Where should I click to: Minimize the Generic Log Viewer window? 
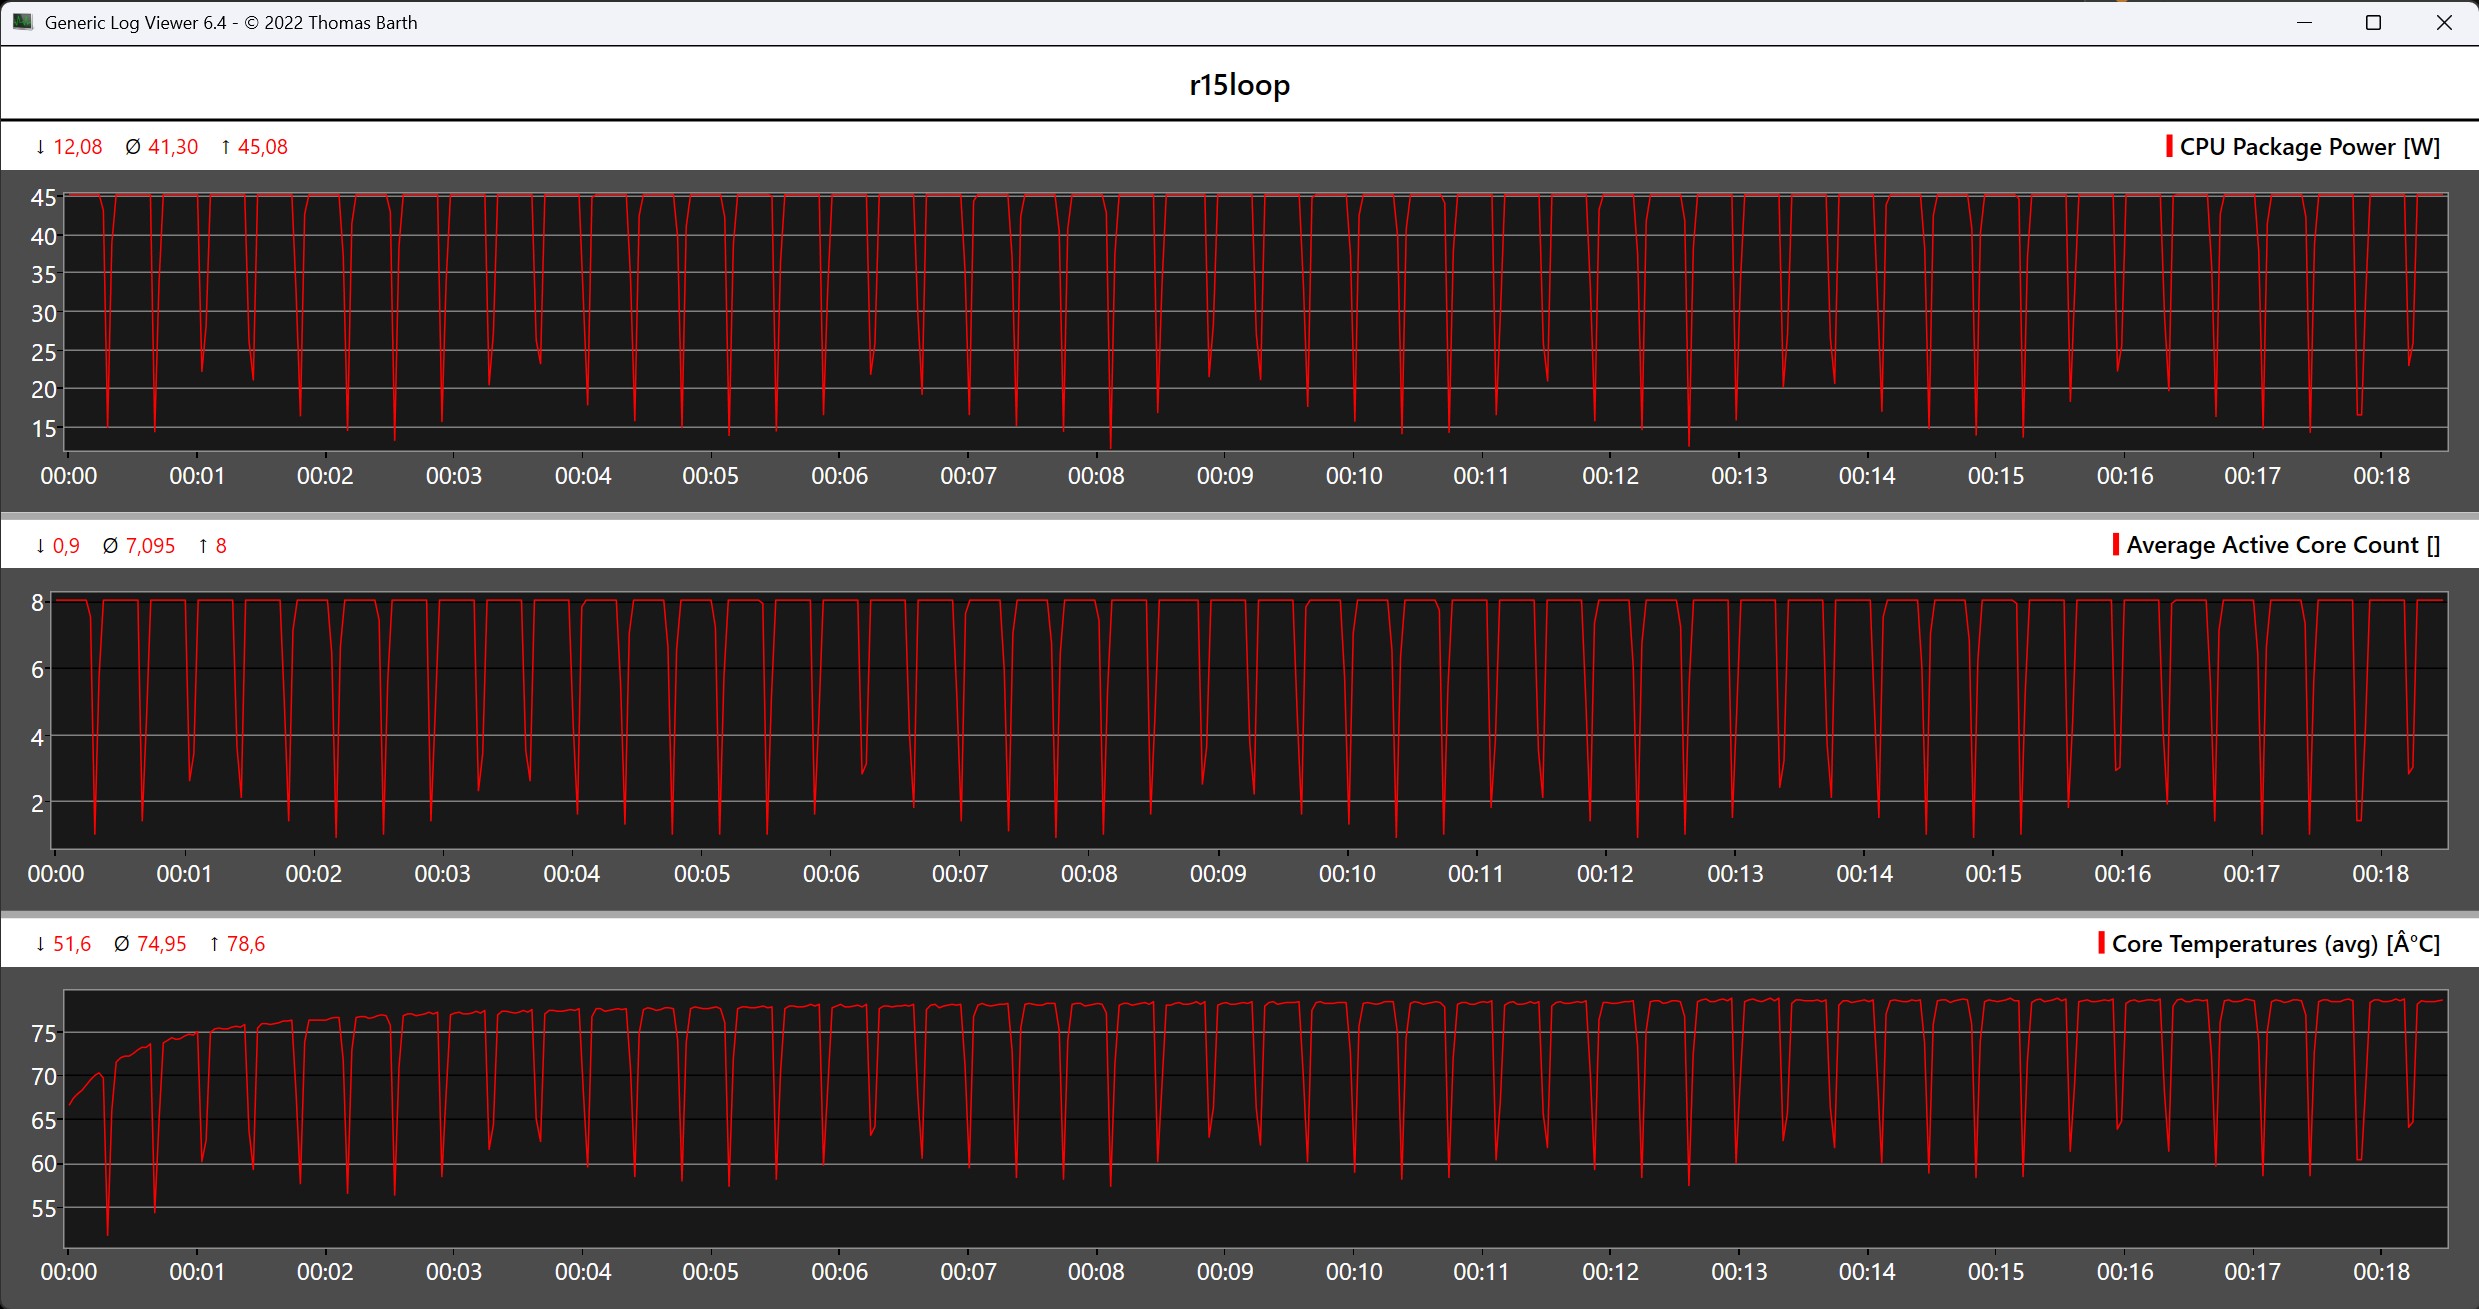click(2304, 22)
